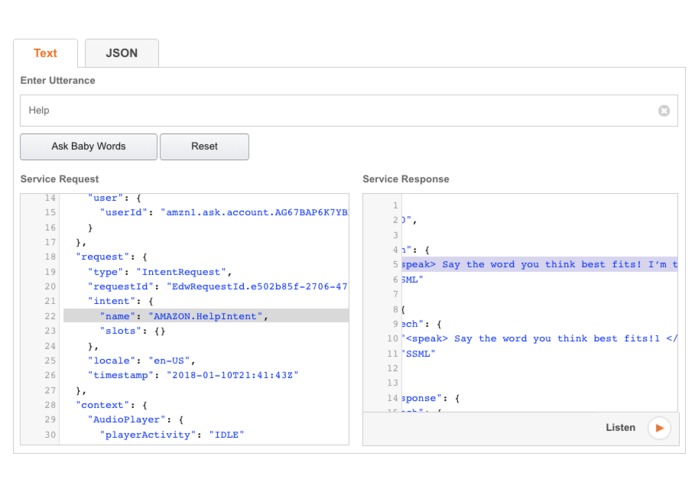The width and height of the screenshot is (695, 494).
Task: Select the Text tab
Action: click(46, 54)
